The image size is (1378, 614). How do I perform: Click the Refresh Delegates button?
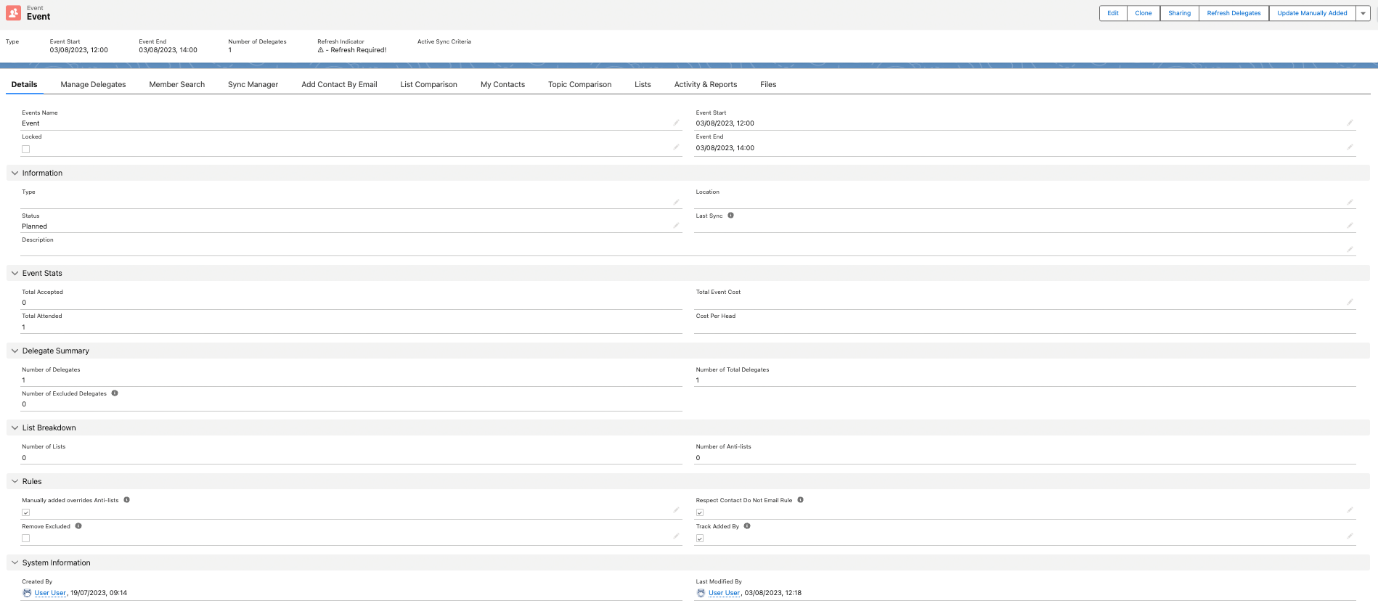1234,13
